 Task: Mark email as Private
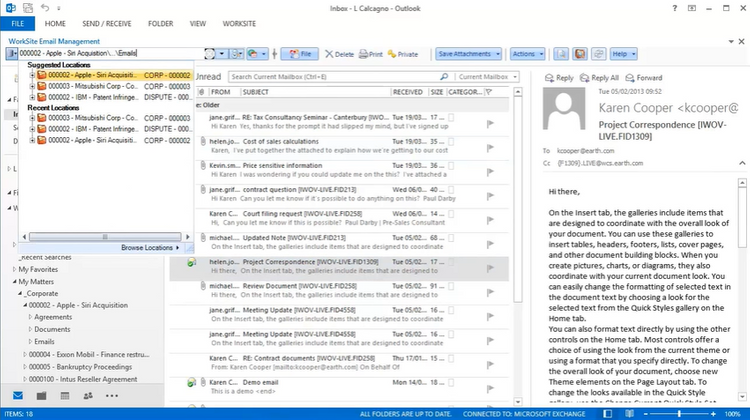click(403, 54)
